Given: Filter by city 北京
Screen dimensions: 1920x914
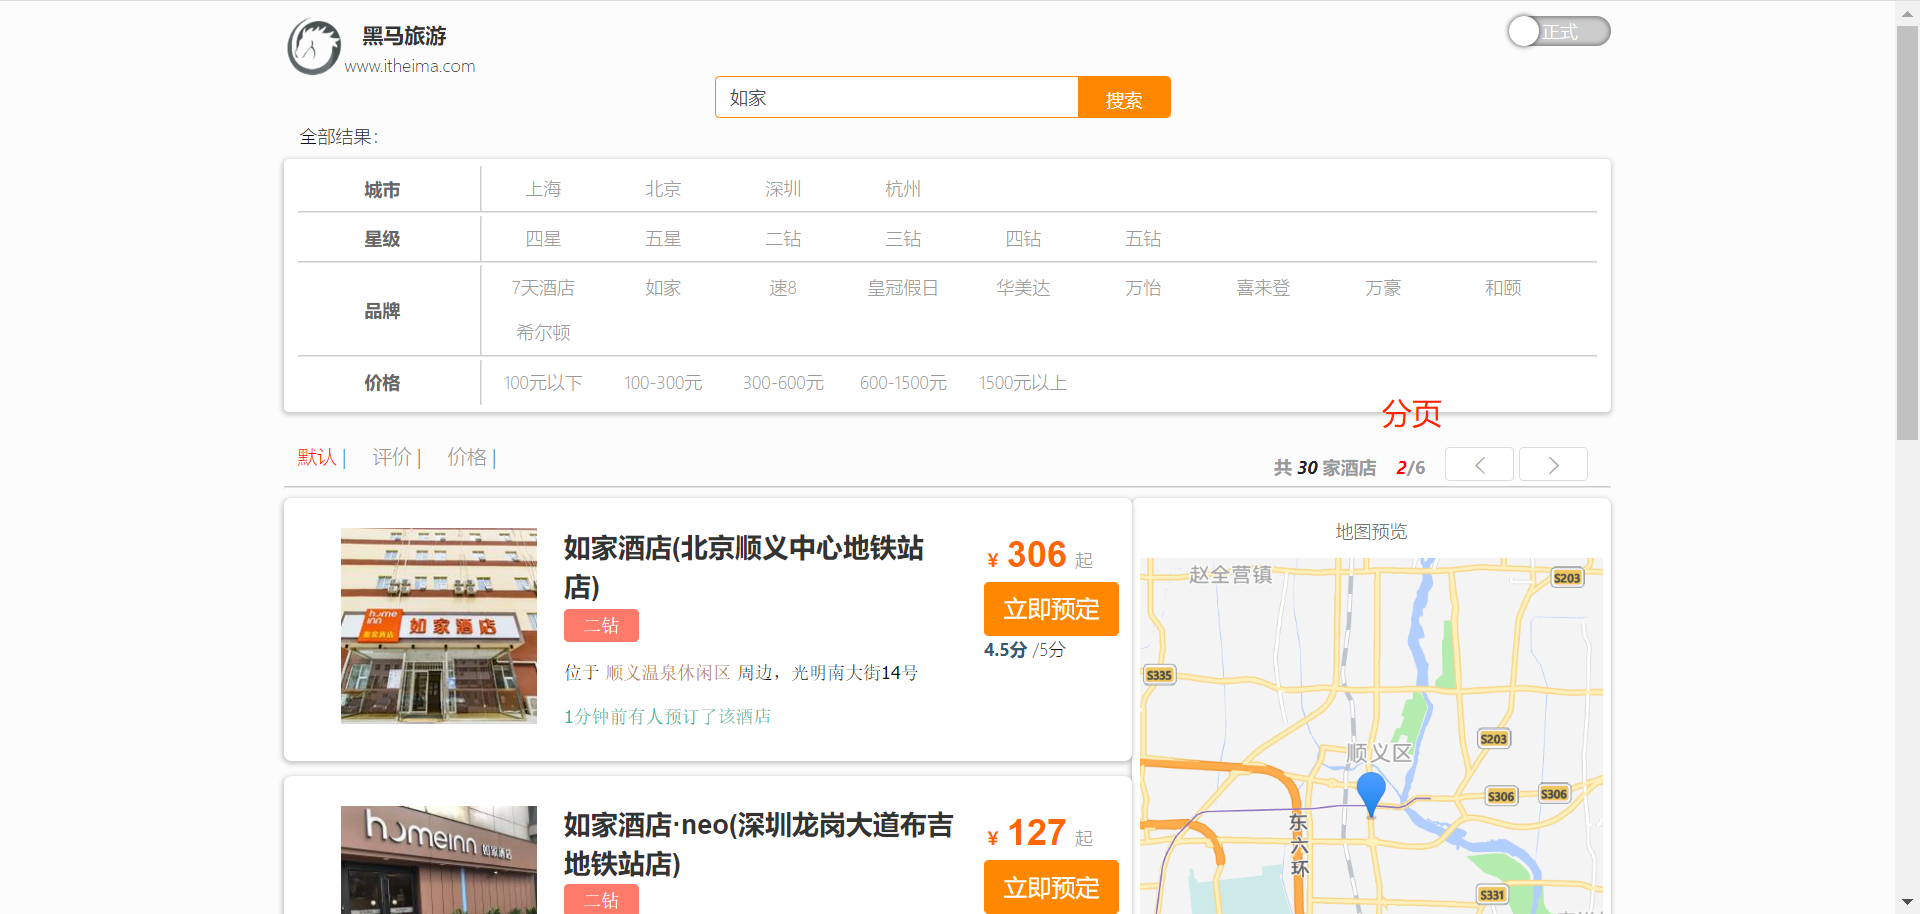Looking at the screenshot, I should coord(663,189).
